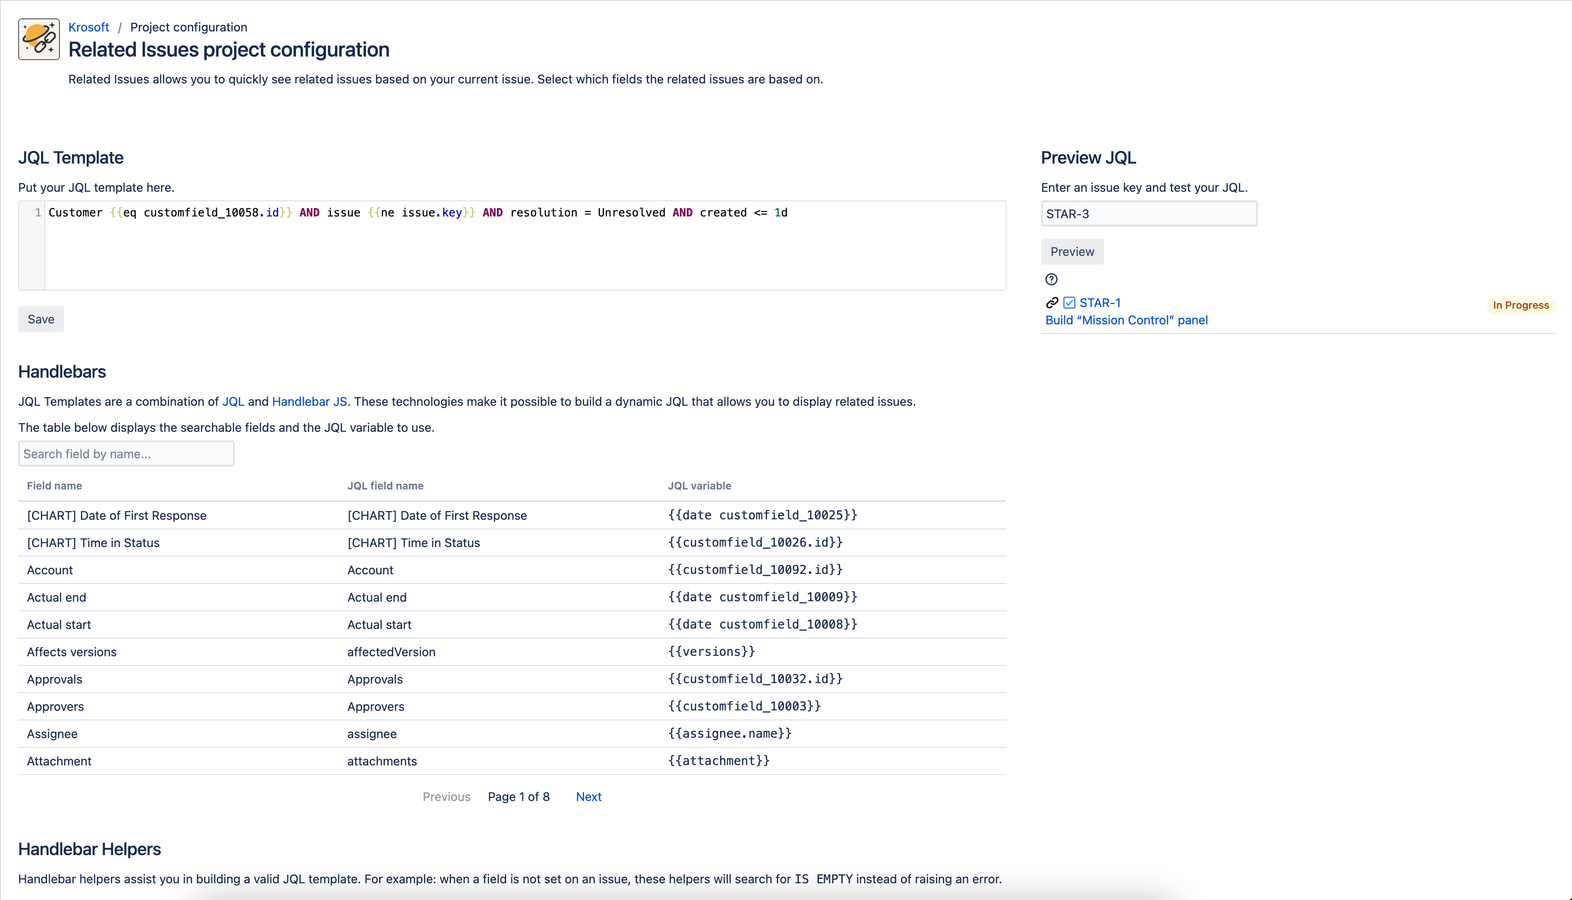The width and height of the screenshot is (1572, 900).
Task: Save the JQL template
Action: pos(41,319)
